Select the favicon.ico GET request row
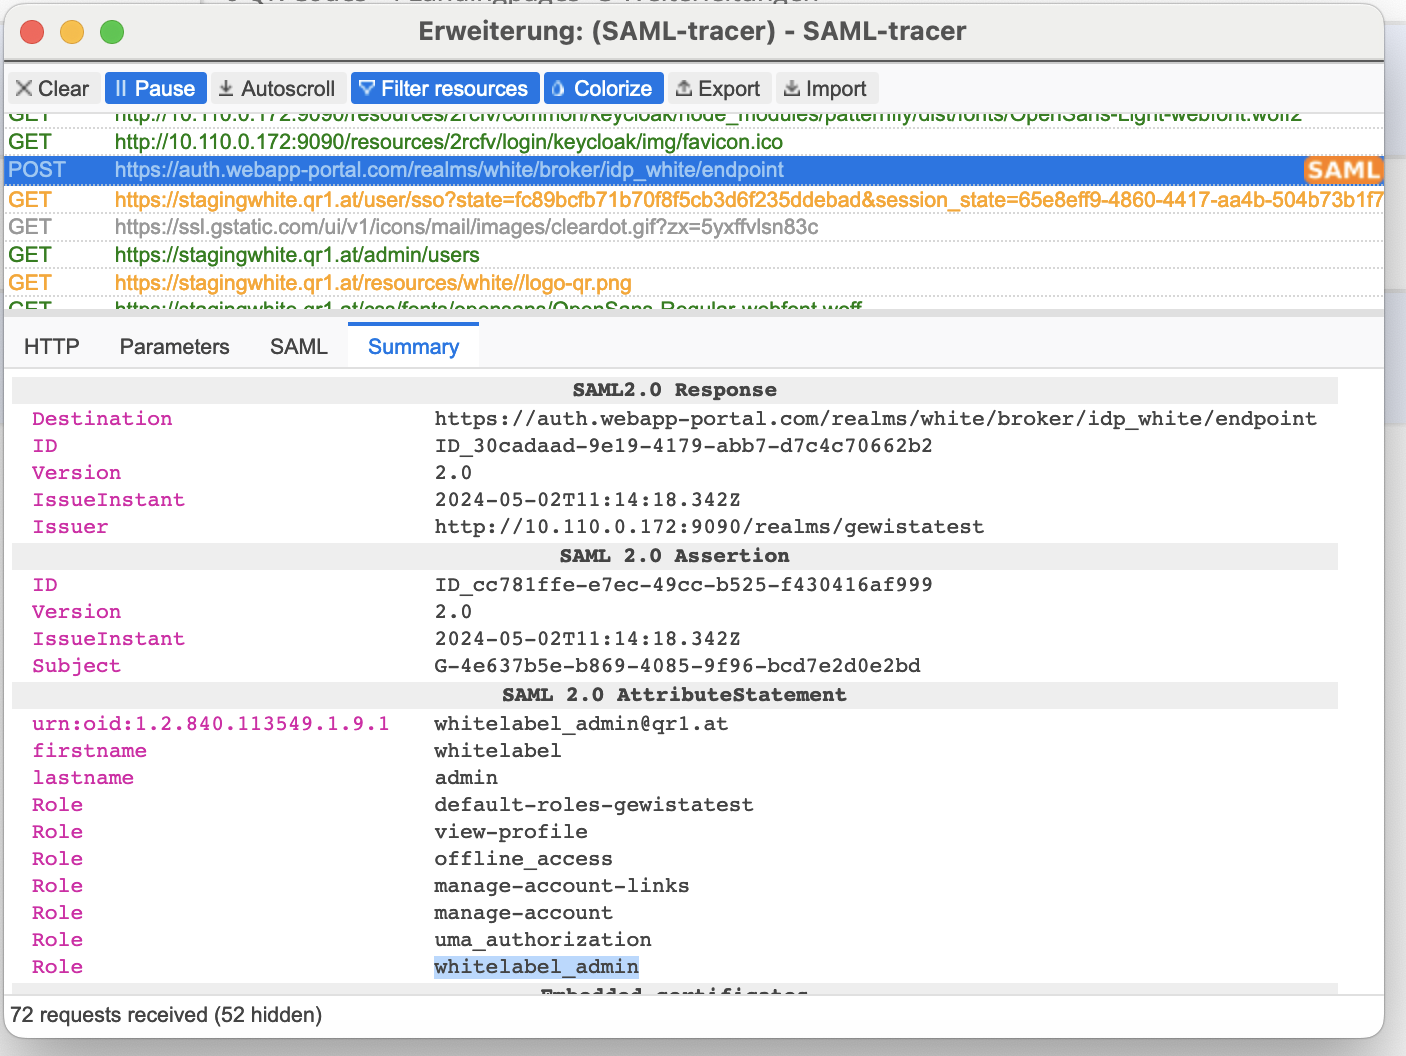 point(449,142)
